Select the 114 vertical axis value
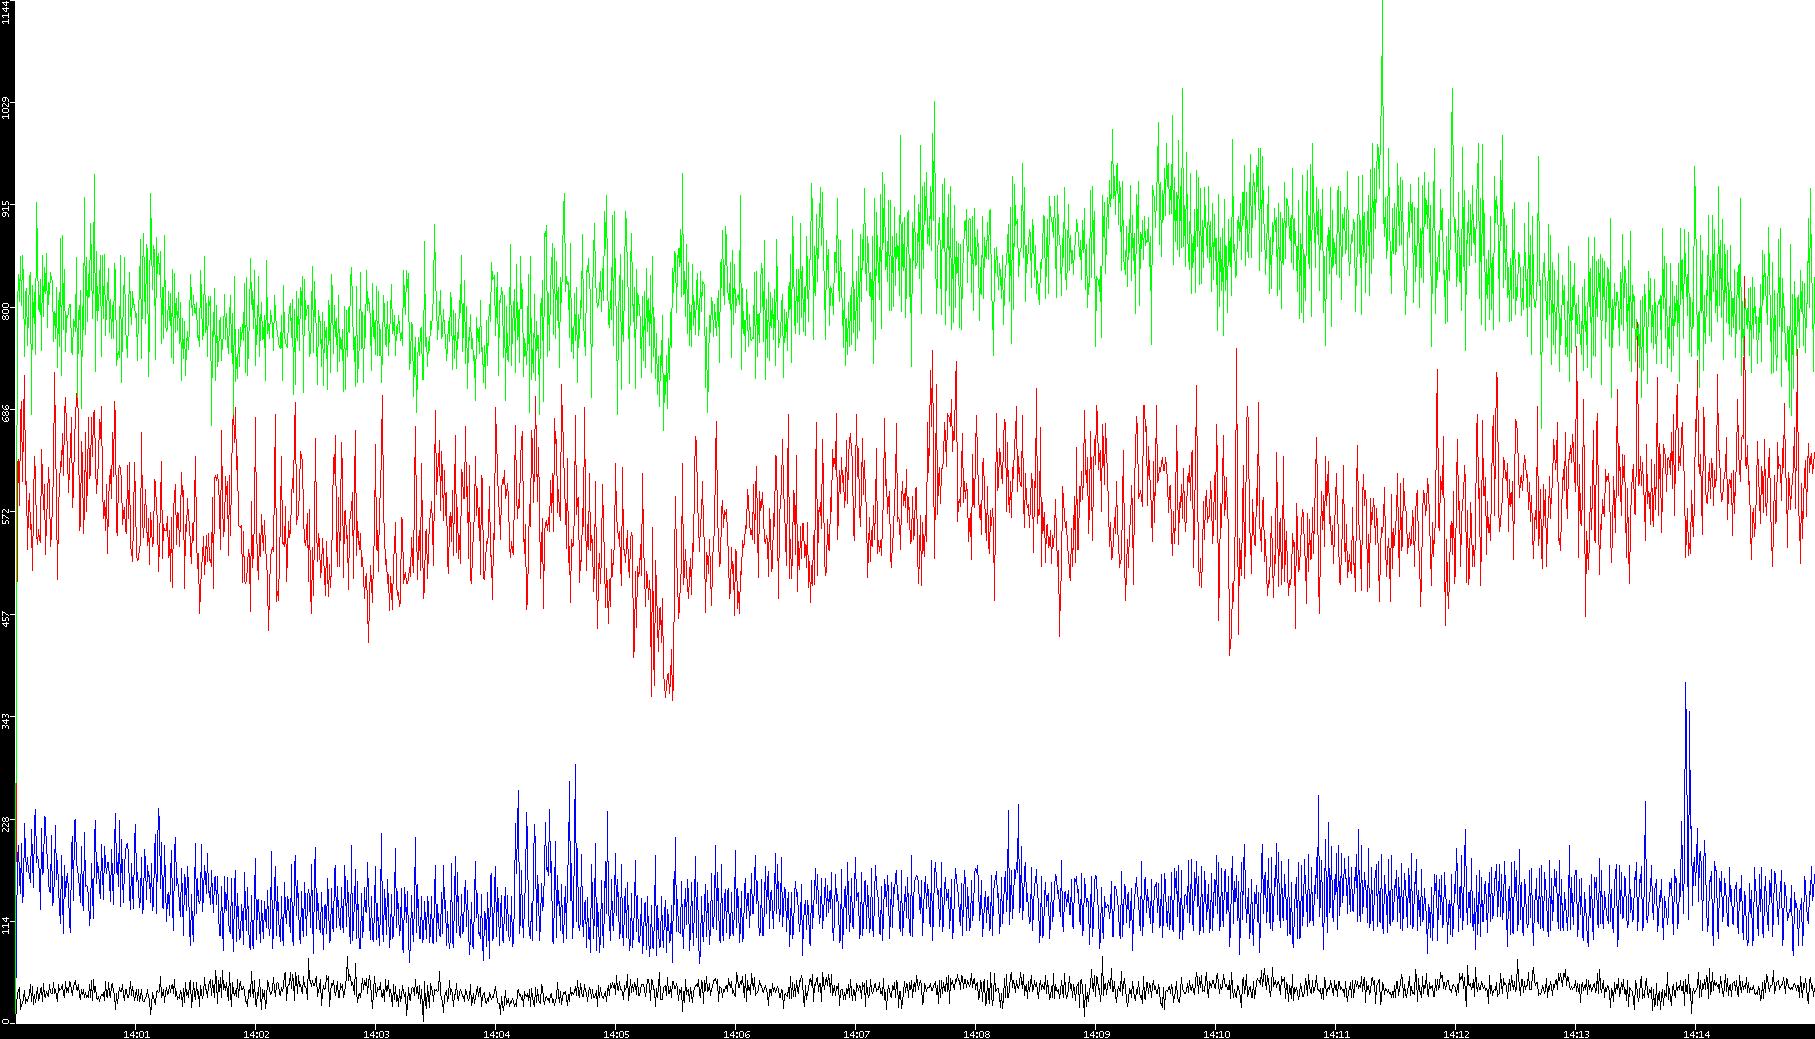This screenshot has height=1039, width=1815. [6, 925]
